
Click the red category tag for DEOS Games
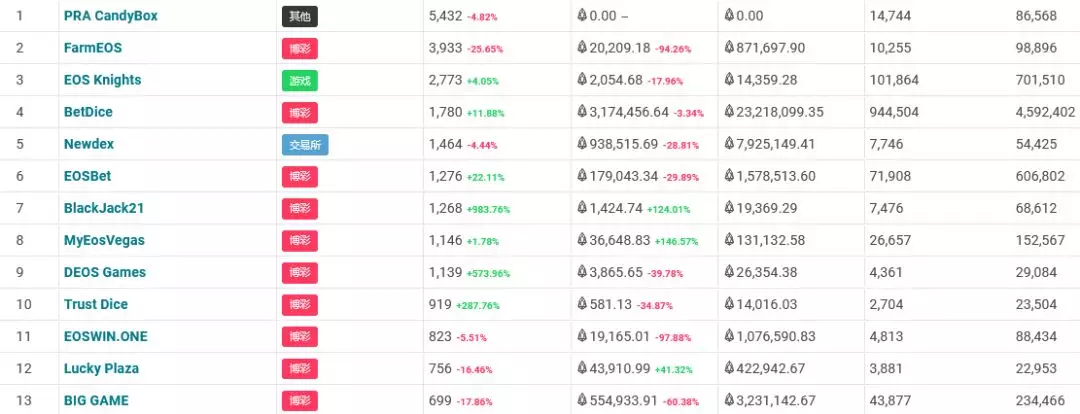pos(300,273)
